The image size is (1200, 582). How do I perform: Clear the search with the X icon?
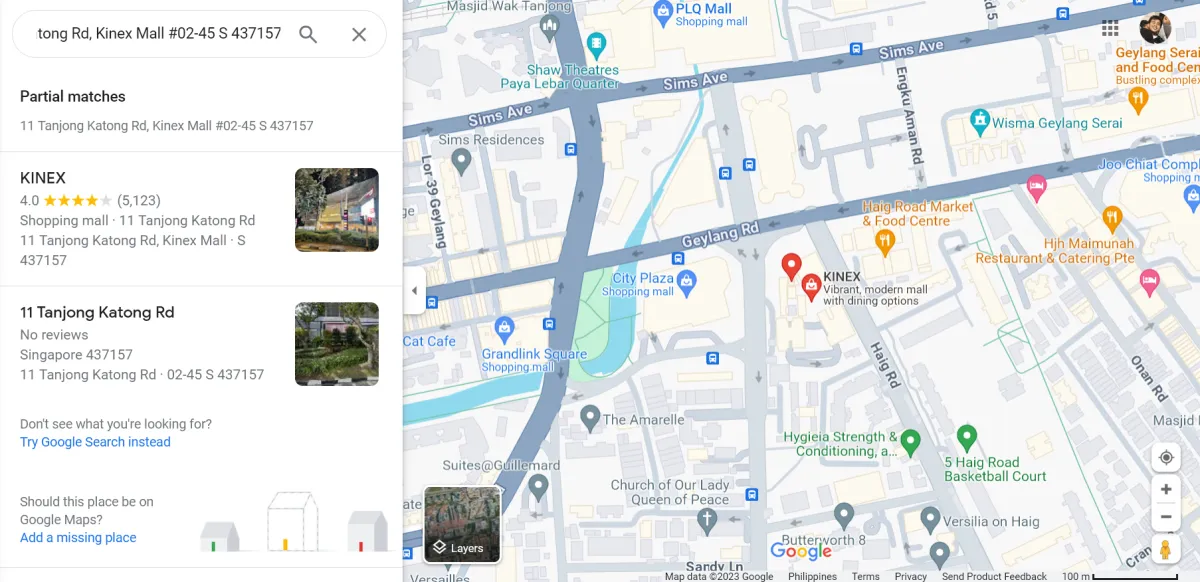[x=359, y=34]
